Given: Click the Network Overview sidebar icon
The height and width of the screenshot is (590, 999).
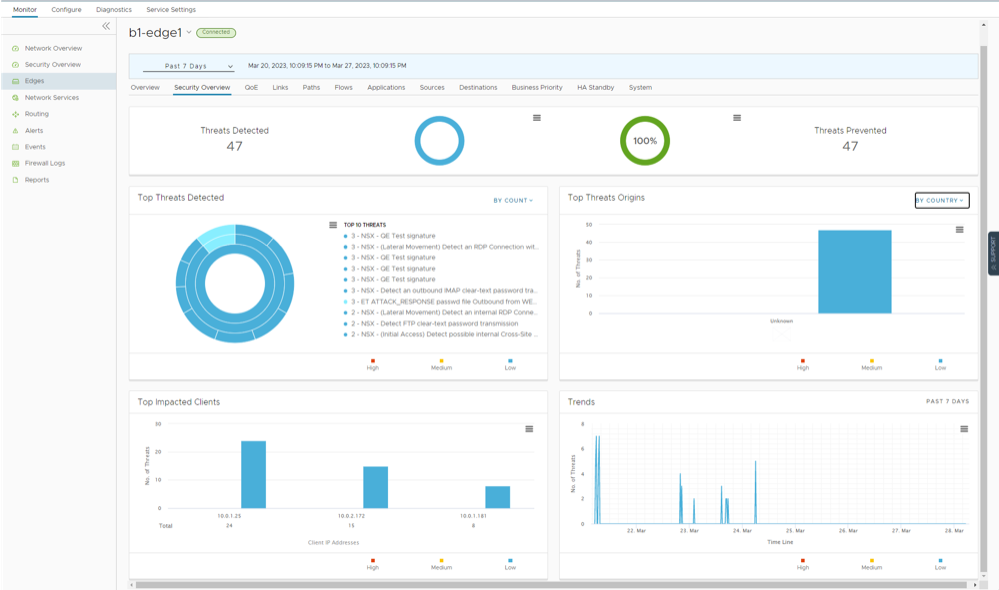Looking at the screenshot, I should (15, 48).
